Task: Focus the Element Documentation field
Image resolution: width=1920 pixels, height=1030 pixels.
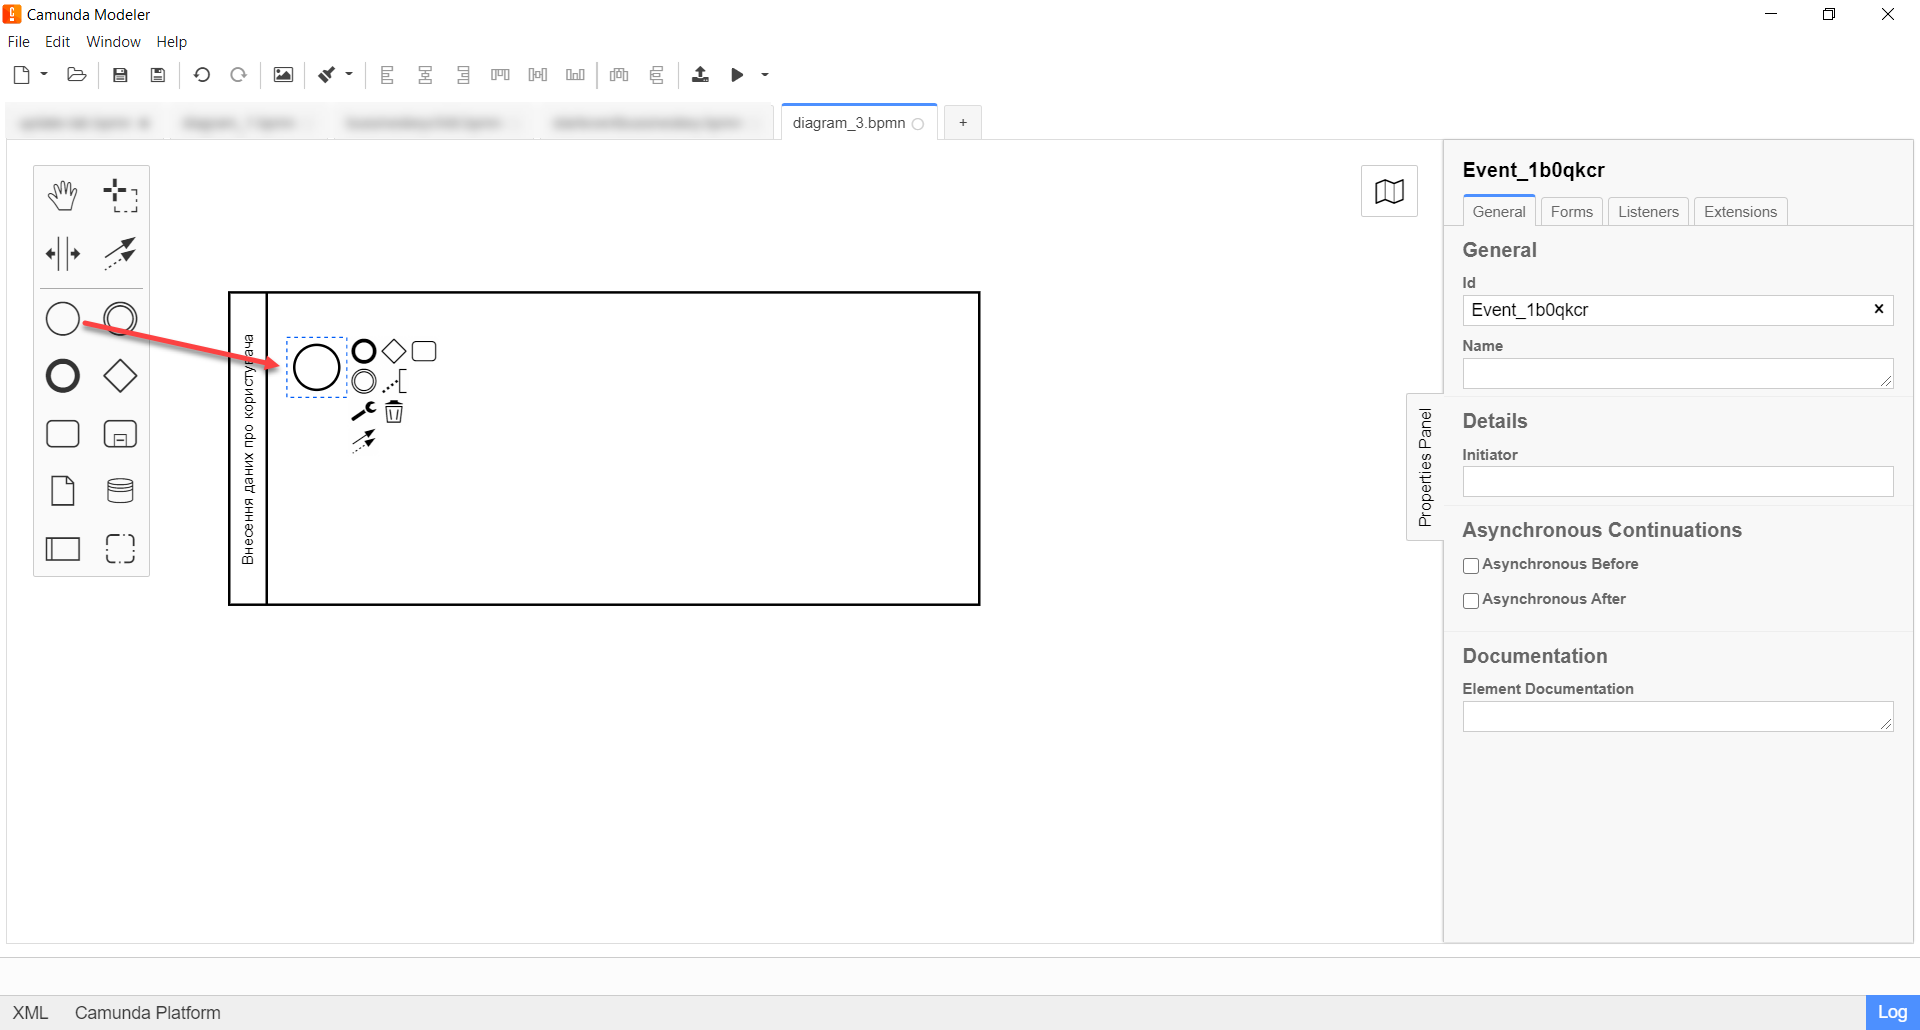Action: [1678, 716]
